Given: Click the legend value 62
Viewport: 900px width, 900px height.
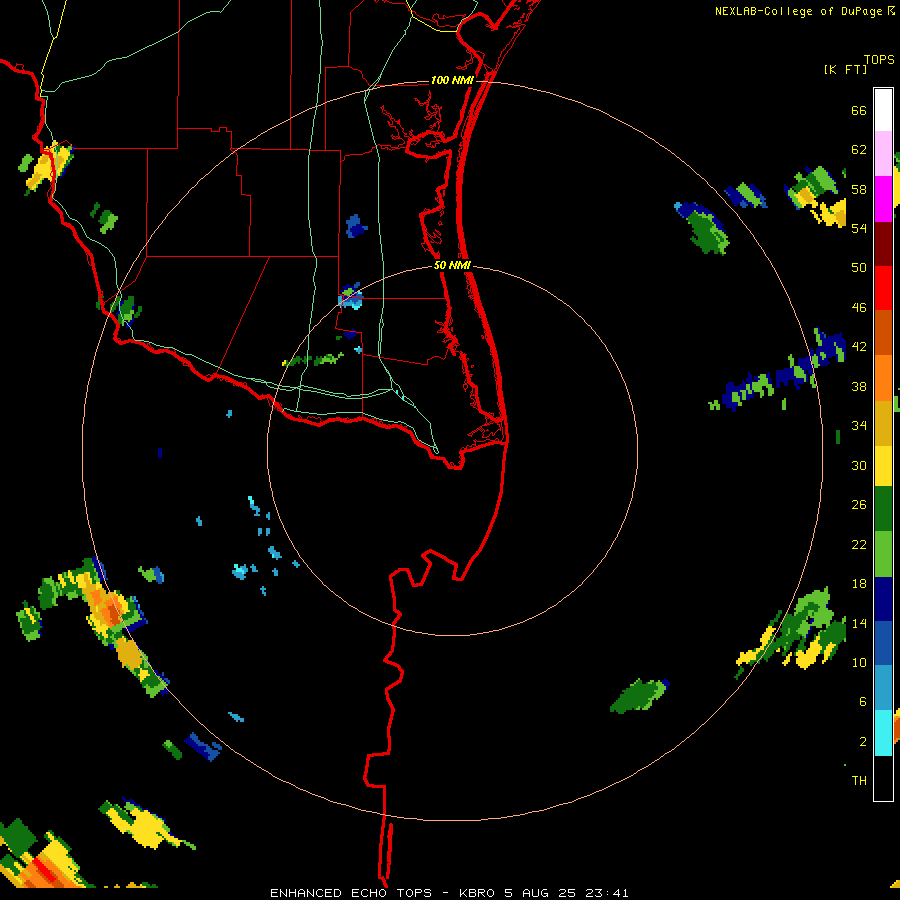Looking at the screenshot, I should 859,150.
